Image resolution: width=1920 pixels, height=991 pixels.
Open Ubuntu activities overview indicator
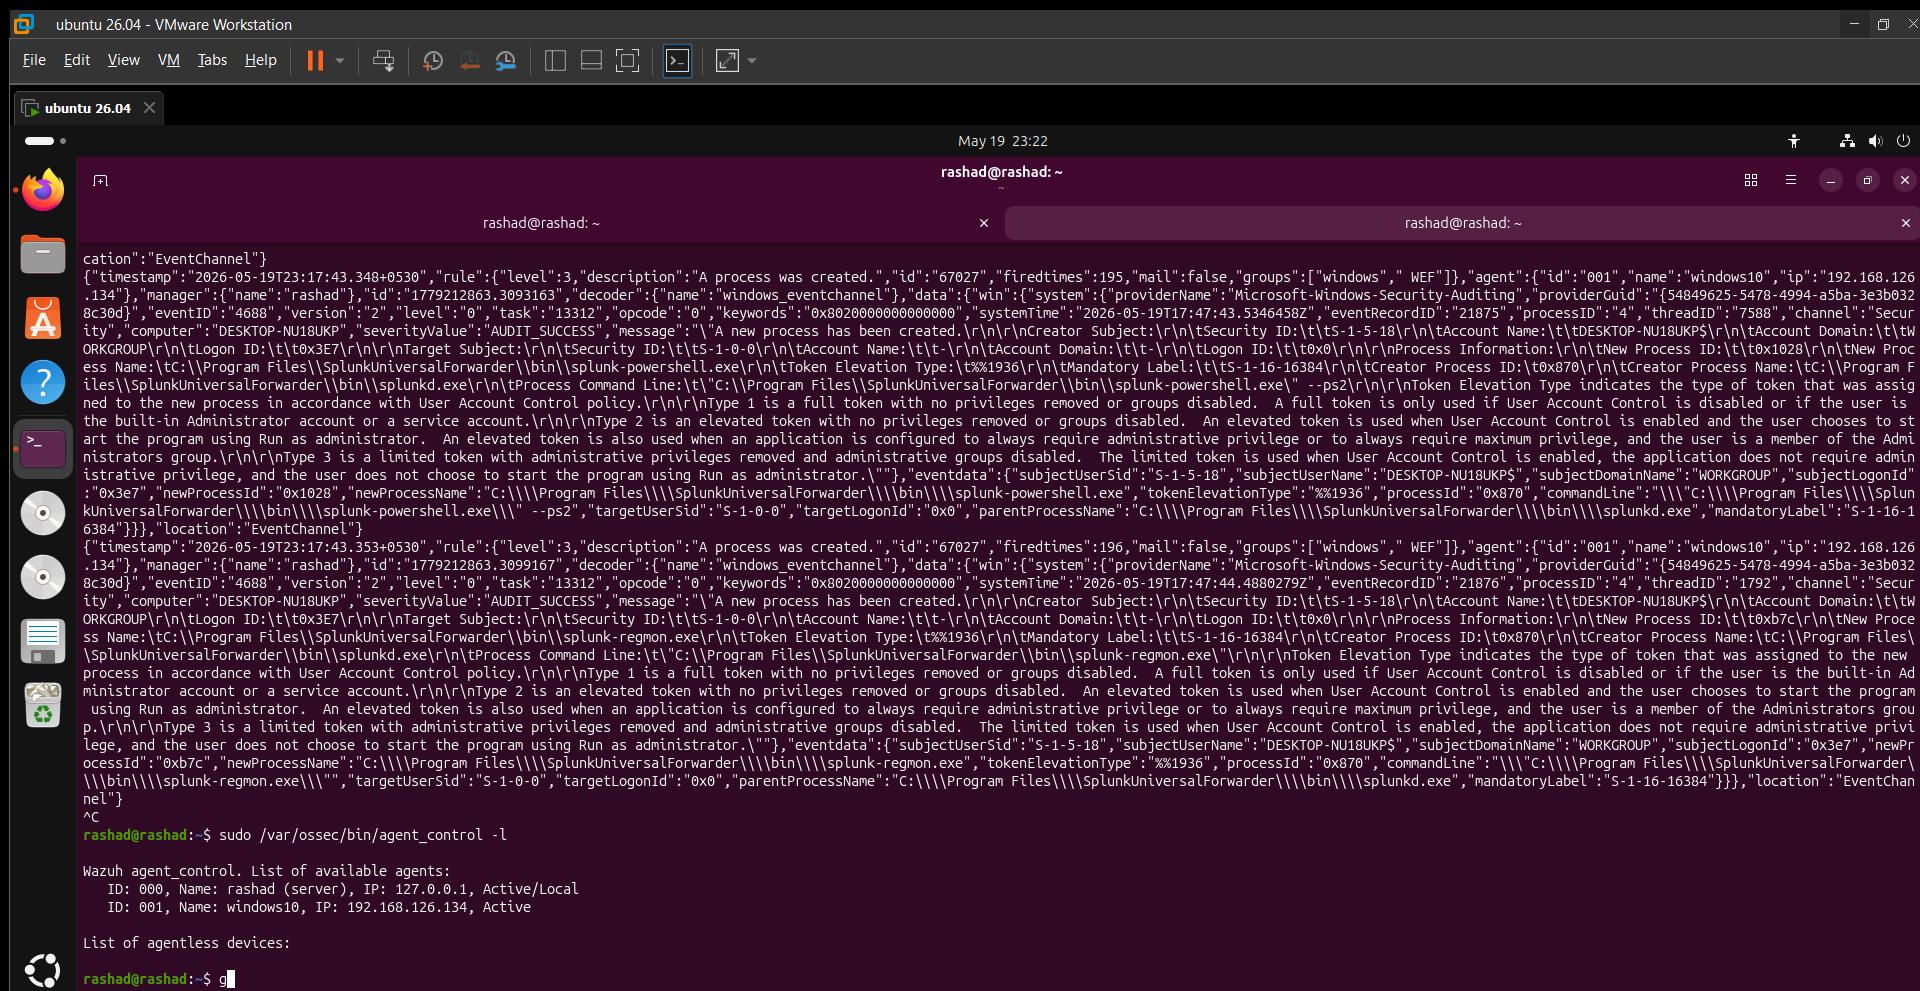[44, 141]
